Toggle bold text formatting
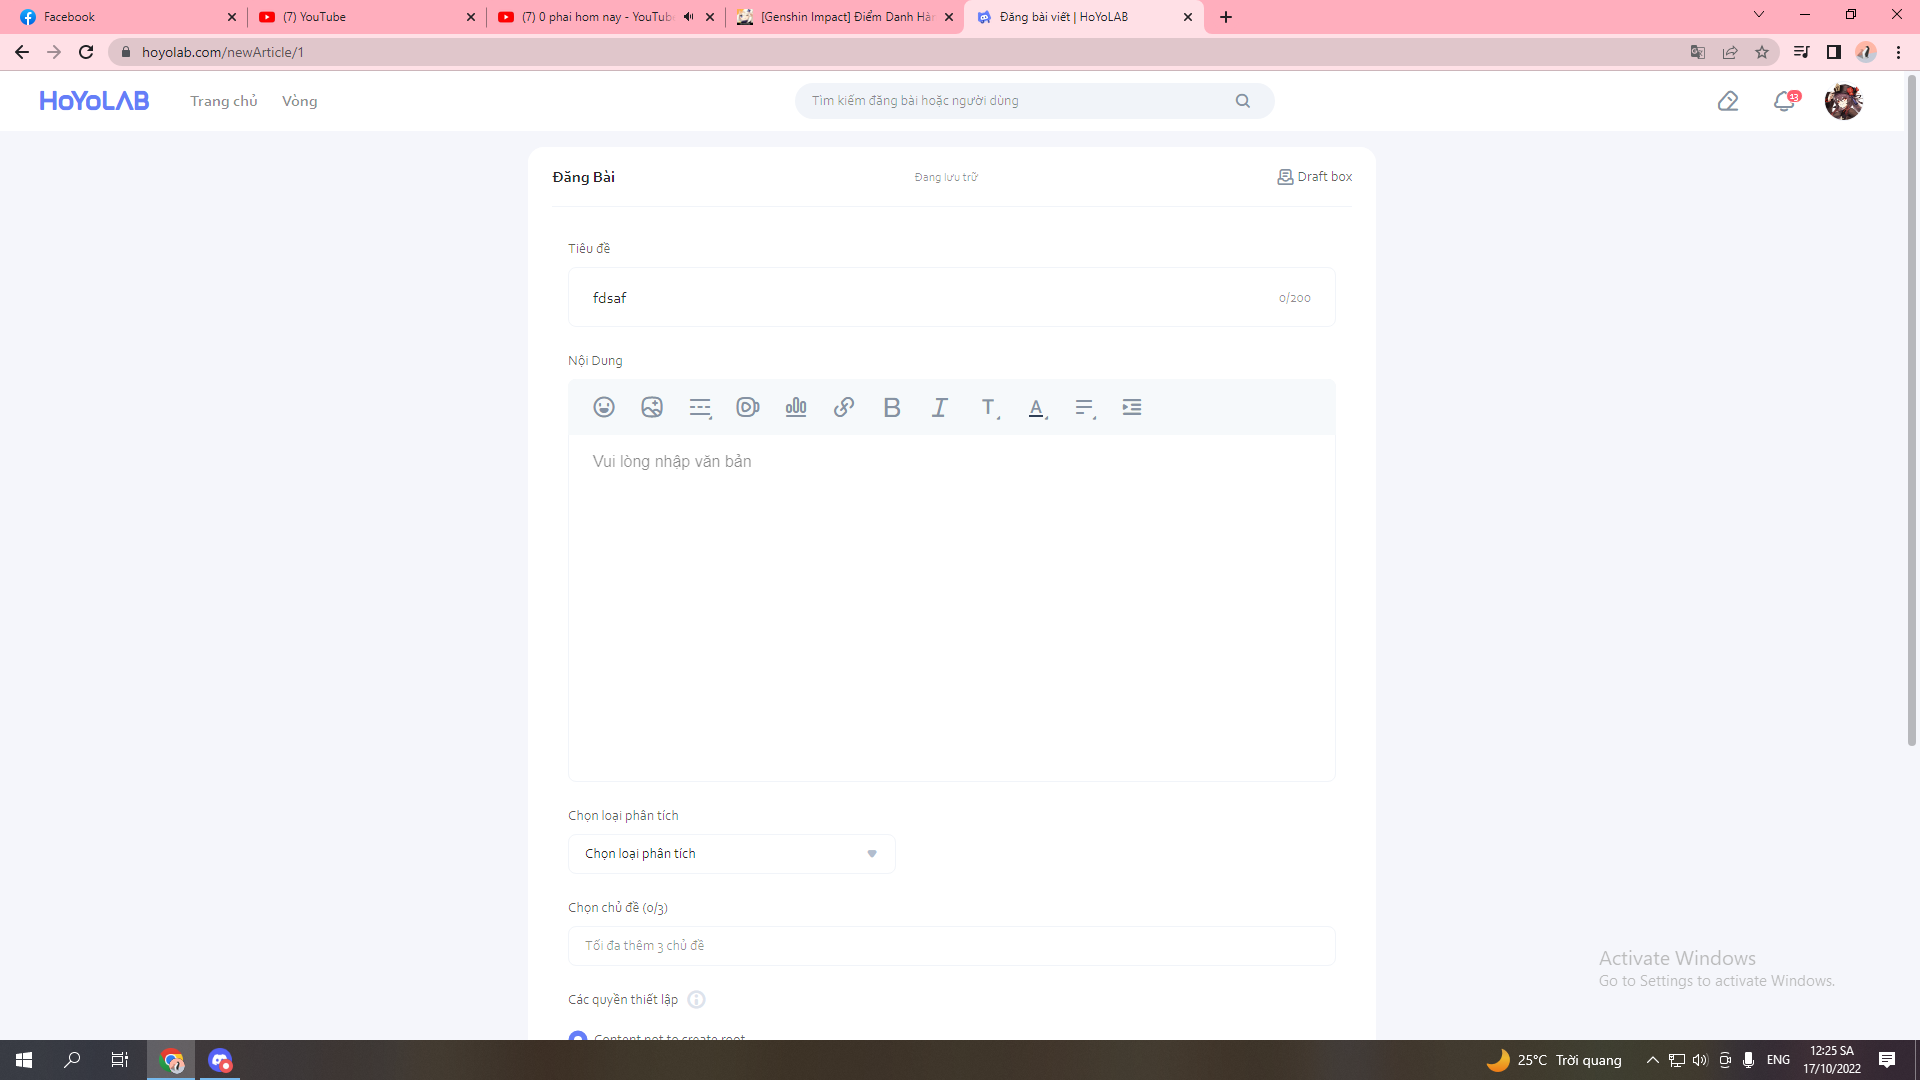The image size is (1920, 1080). pyautogui.click(x=892, y=407)
